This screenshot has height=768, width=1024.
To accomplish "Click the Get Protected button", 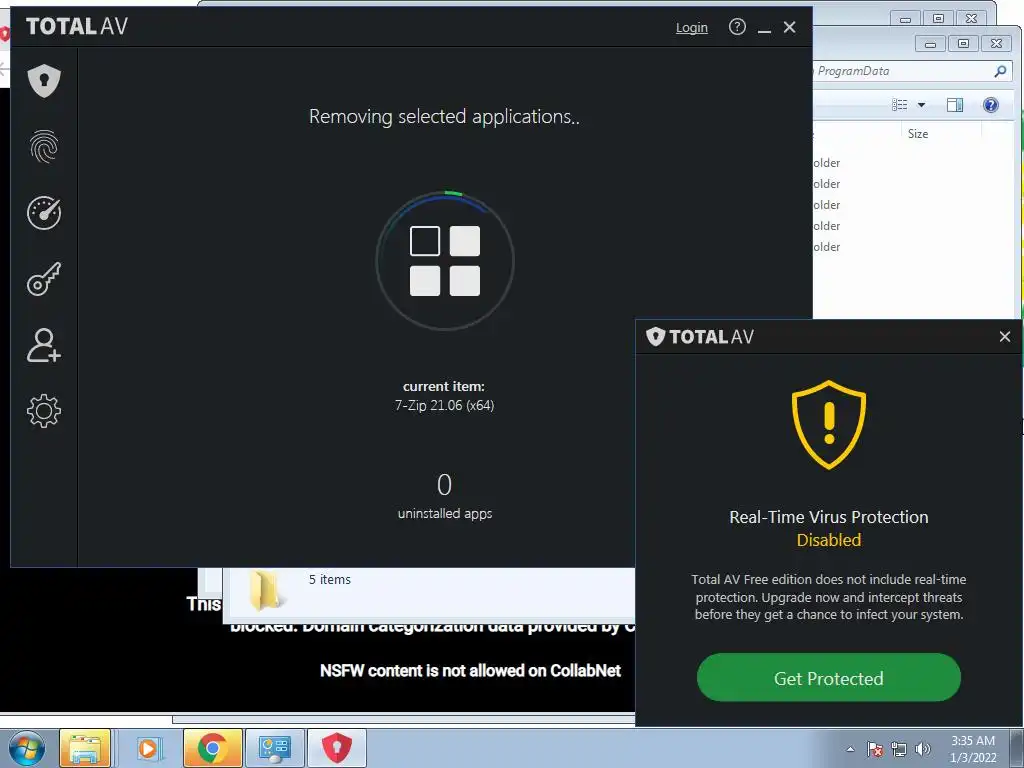I will 829,678.
